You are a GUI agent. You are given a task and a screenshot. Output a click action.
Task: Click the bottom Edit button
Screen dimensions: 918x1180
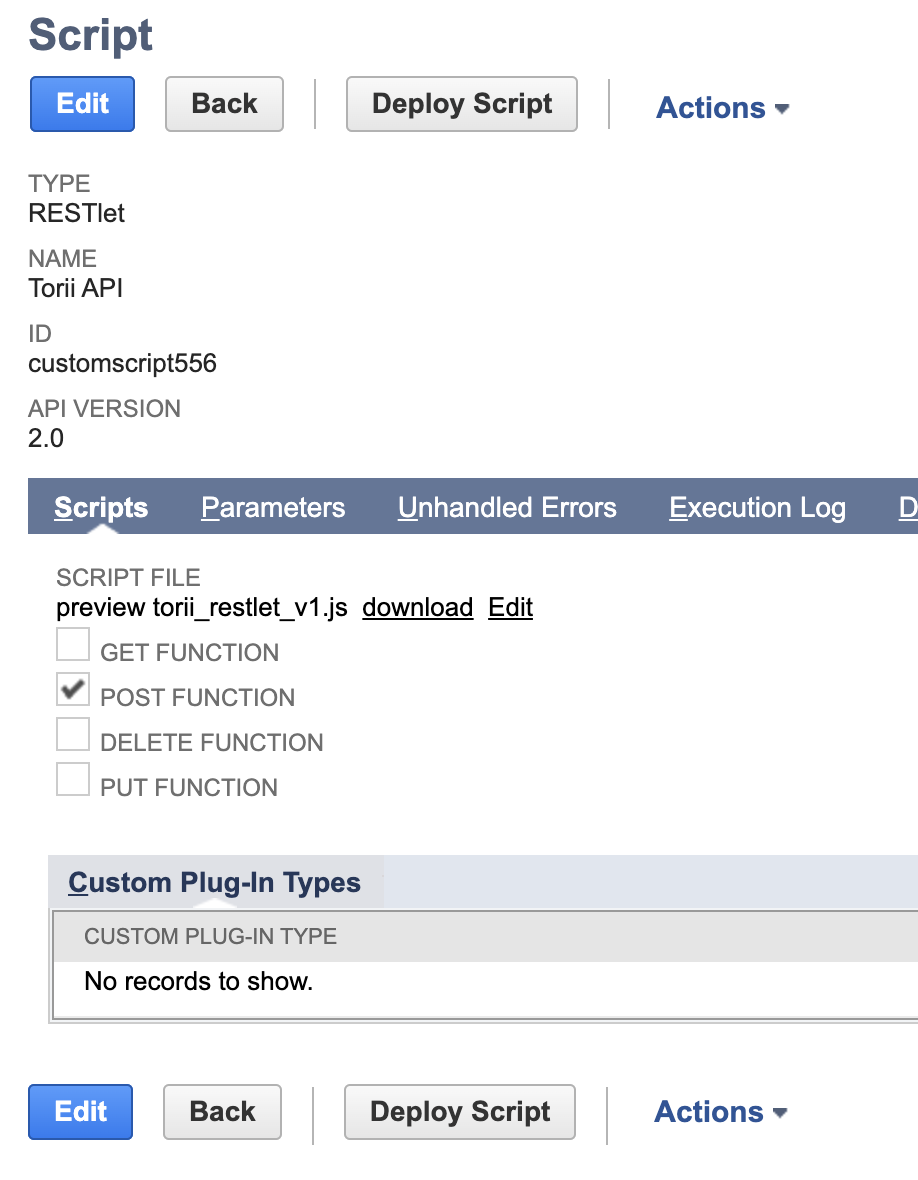[80, 1112]
